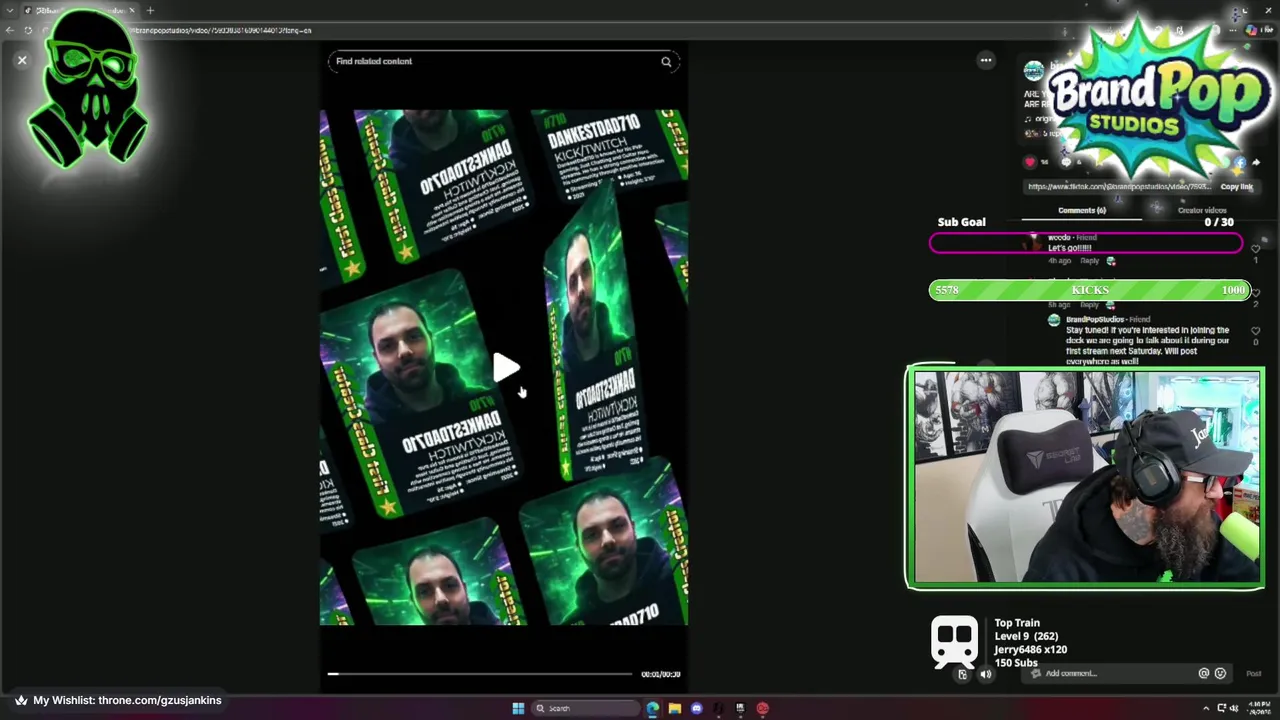Like the "Let's go!!!!!!" comment

(x=1256, y=249)
